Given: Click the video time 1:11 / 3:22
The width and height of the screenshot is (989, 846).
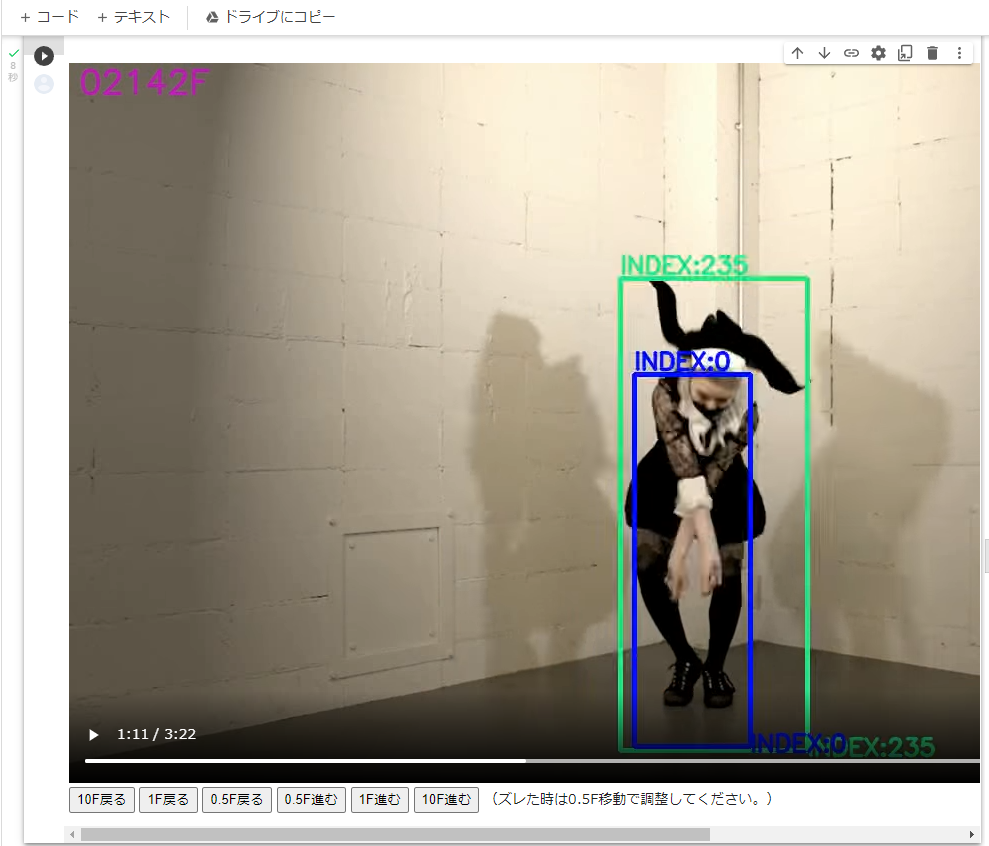Looking at the screenshot, I should click(x=156, y=734).
